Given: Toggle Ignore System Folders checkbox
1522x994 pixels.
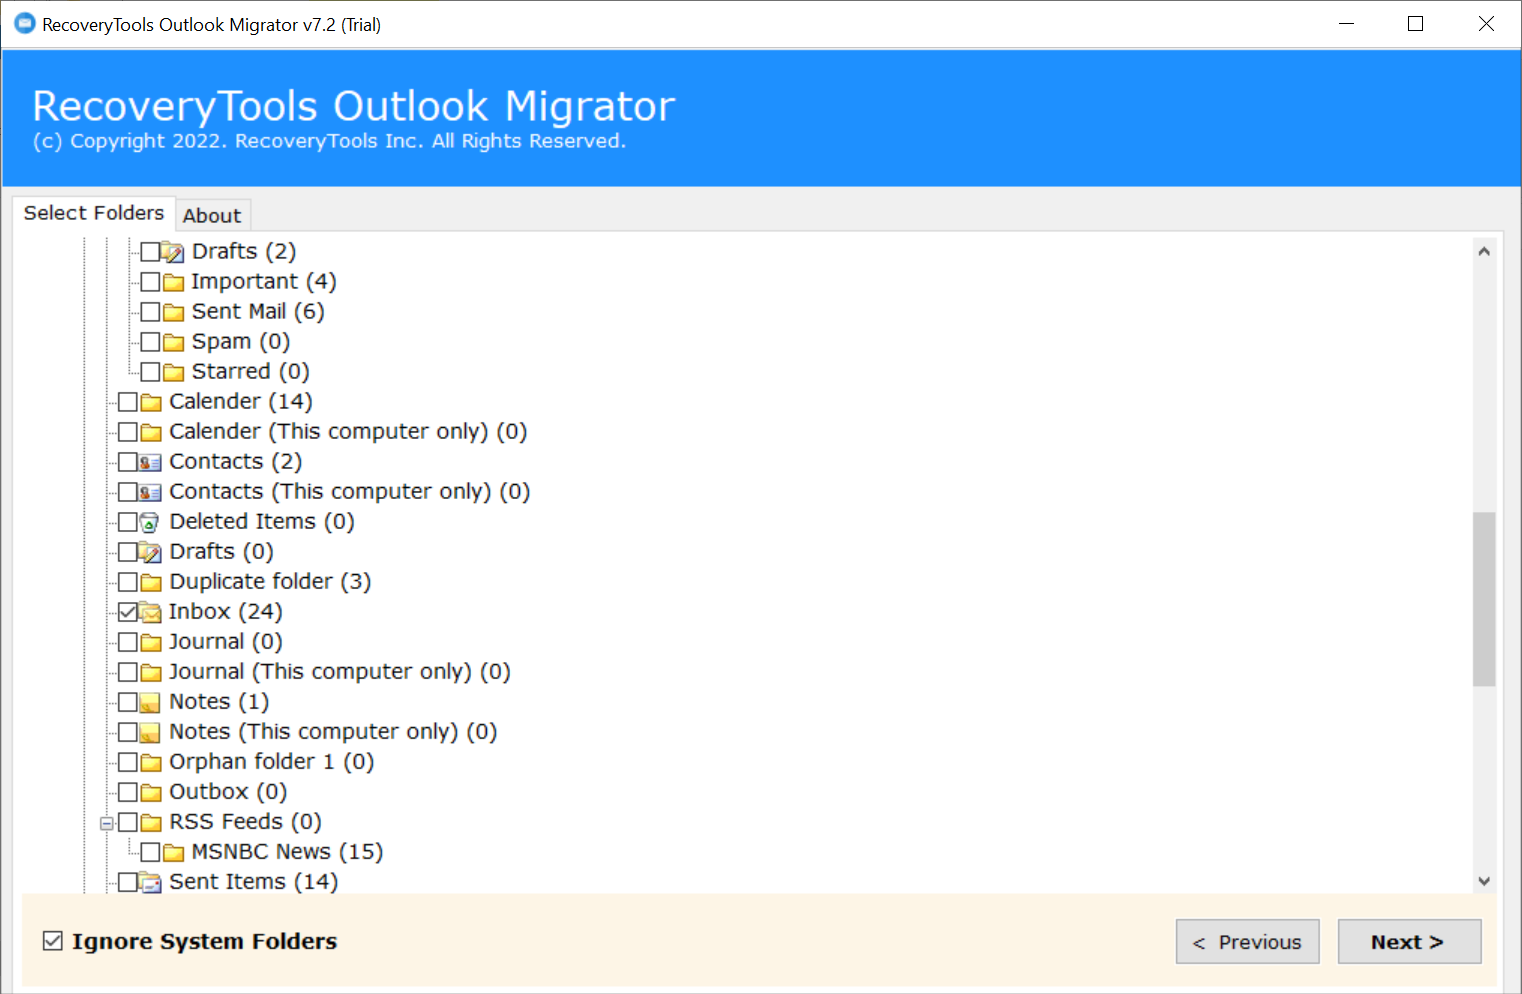Looking at the screenshot, I should pos(53,941).
